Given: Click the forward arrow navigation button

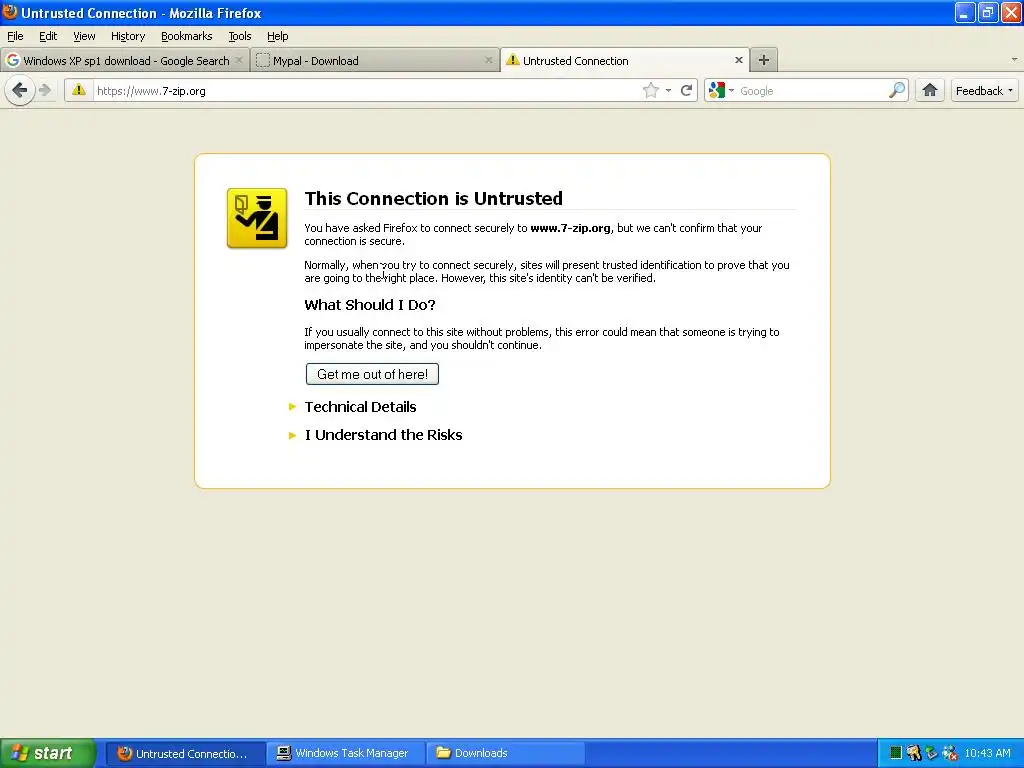Looking at the screenshot, I should point(44,90).
